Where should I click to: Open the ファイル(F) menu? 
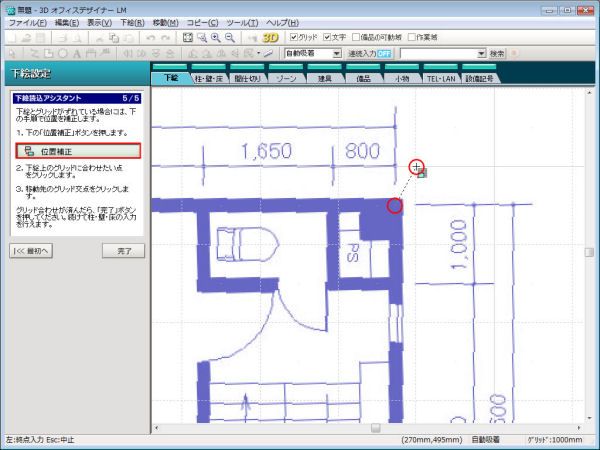pos(27,21)
